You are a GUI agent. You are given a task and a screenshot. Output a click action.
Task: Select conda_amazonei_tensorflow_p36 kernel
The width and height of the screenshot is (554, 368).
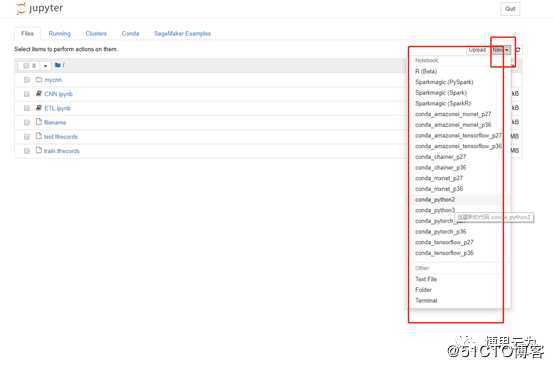tap(459, 146)
